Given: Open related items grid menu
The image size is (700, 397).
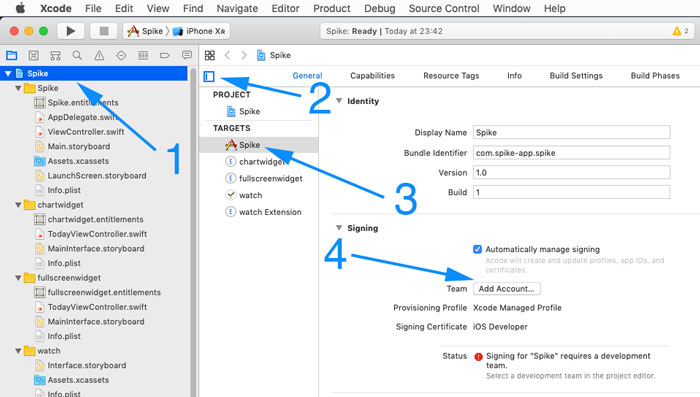Looking at the screenshot, I should pos(210,55).
